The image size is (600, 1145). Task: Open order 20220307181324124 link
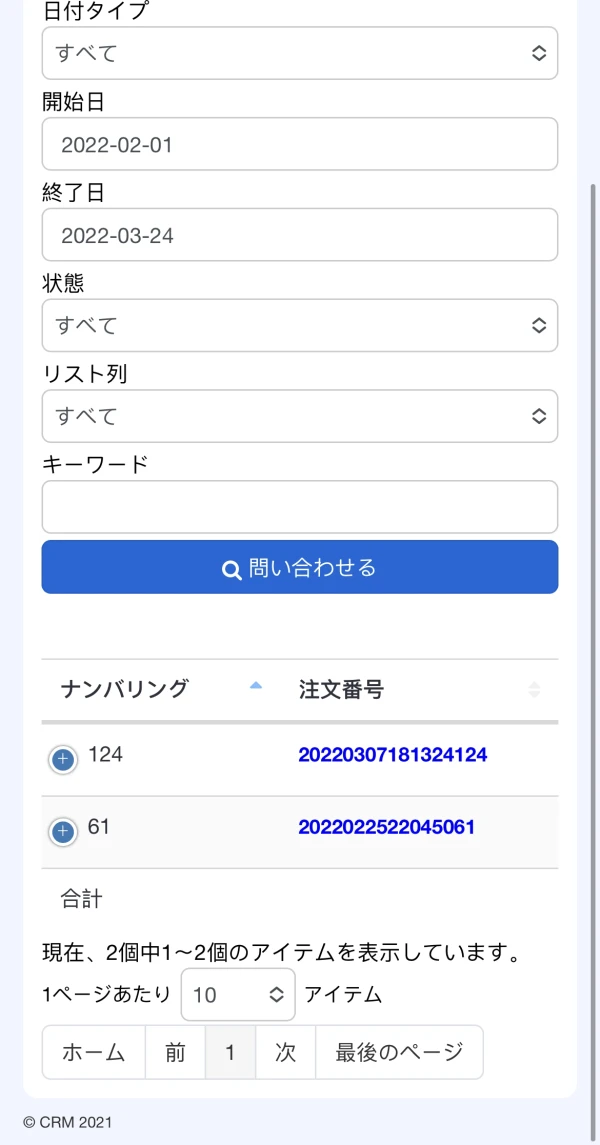click(392, 755)
